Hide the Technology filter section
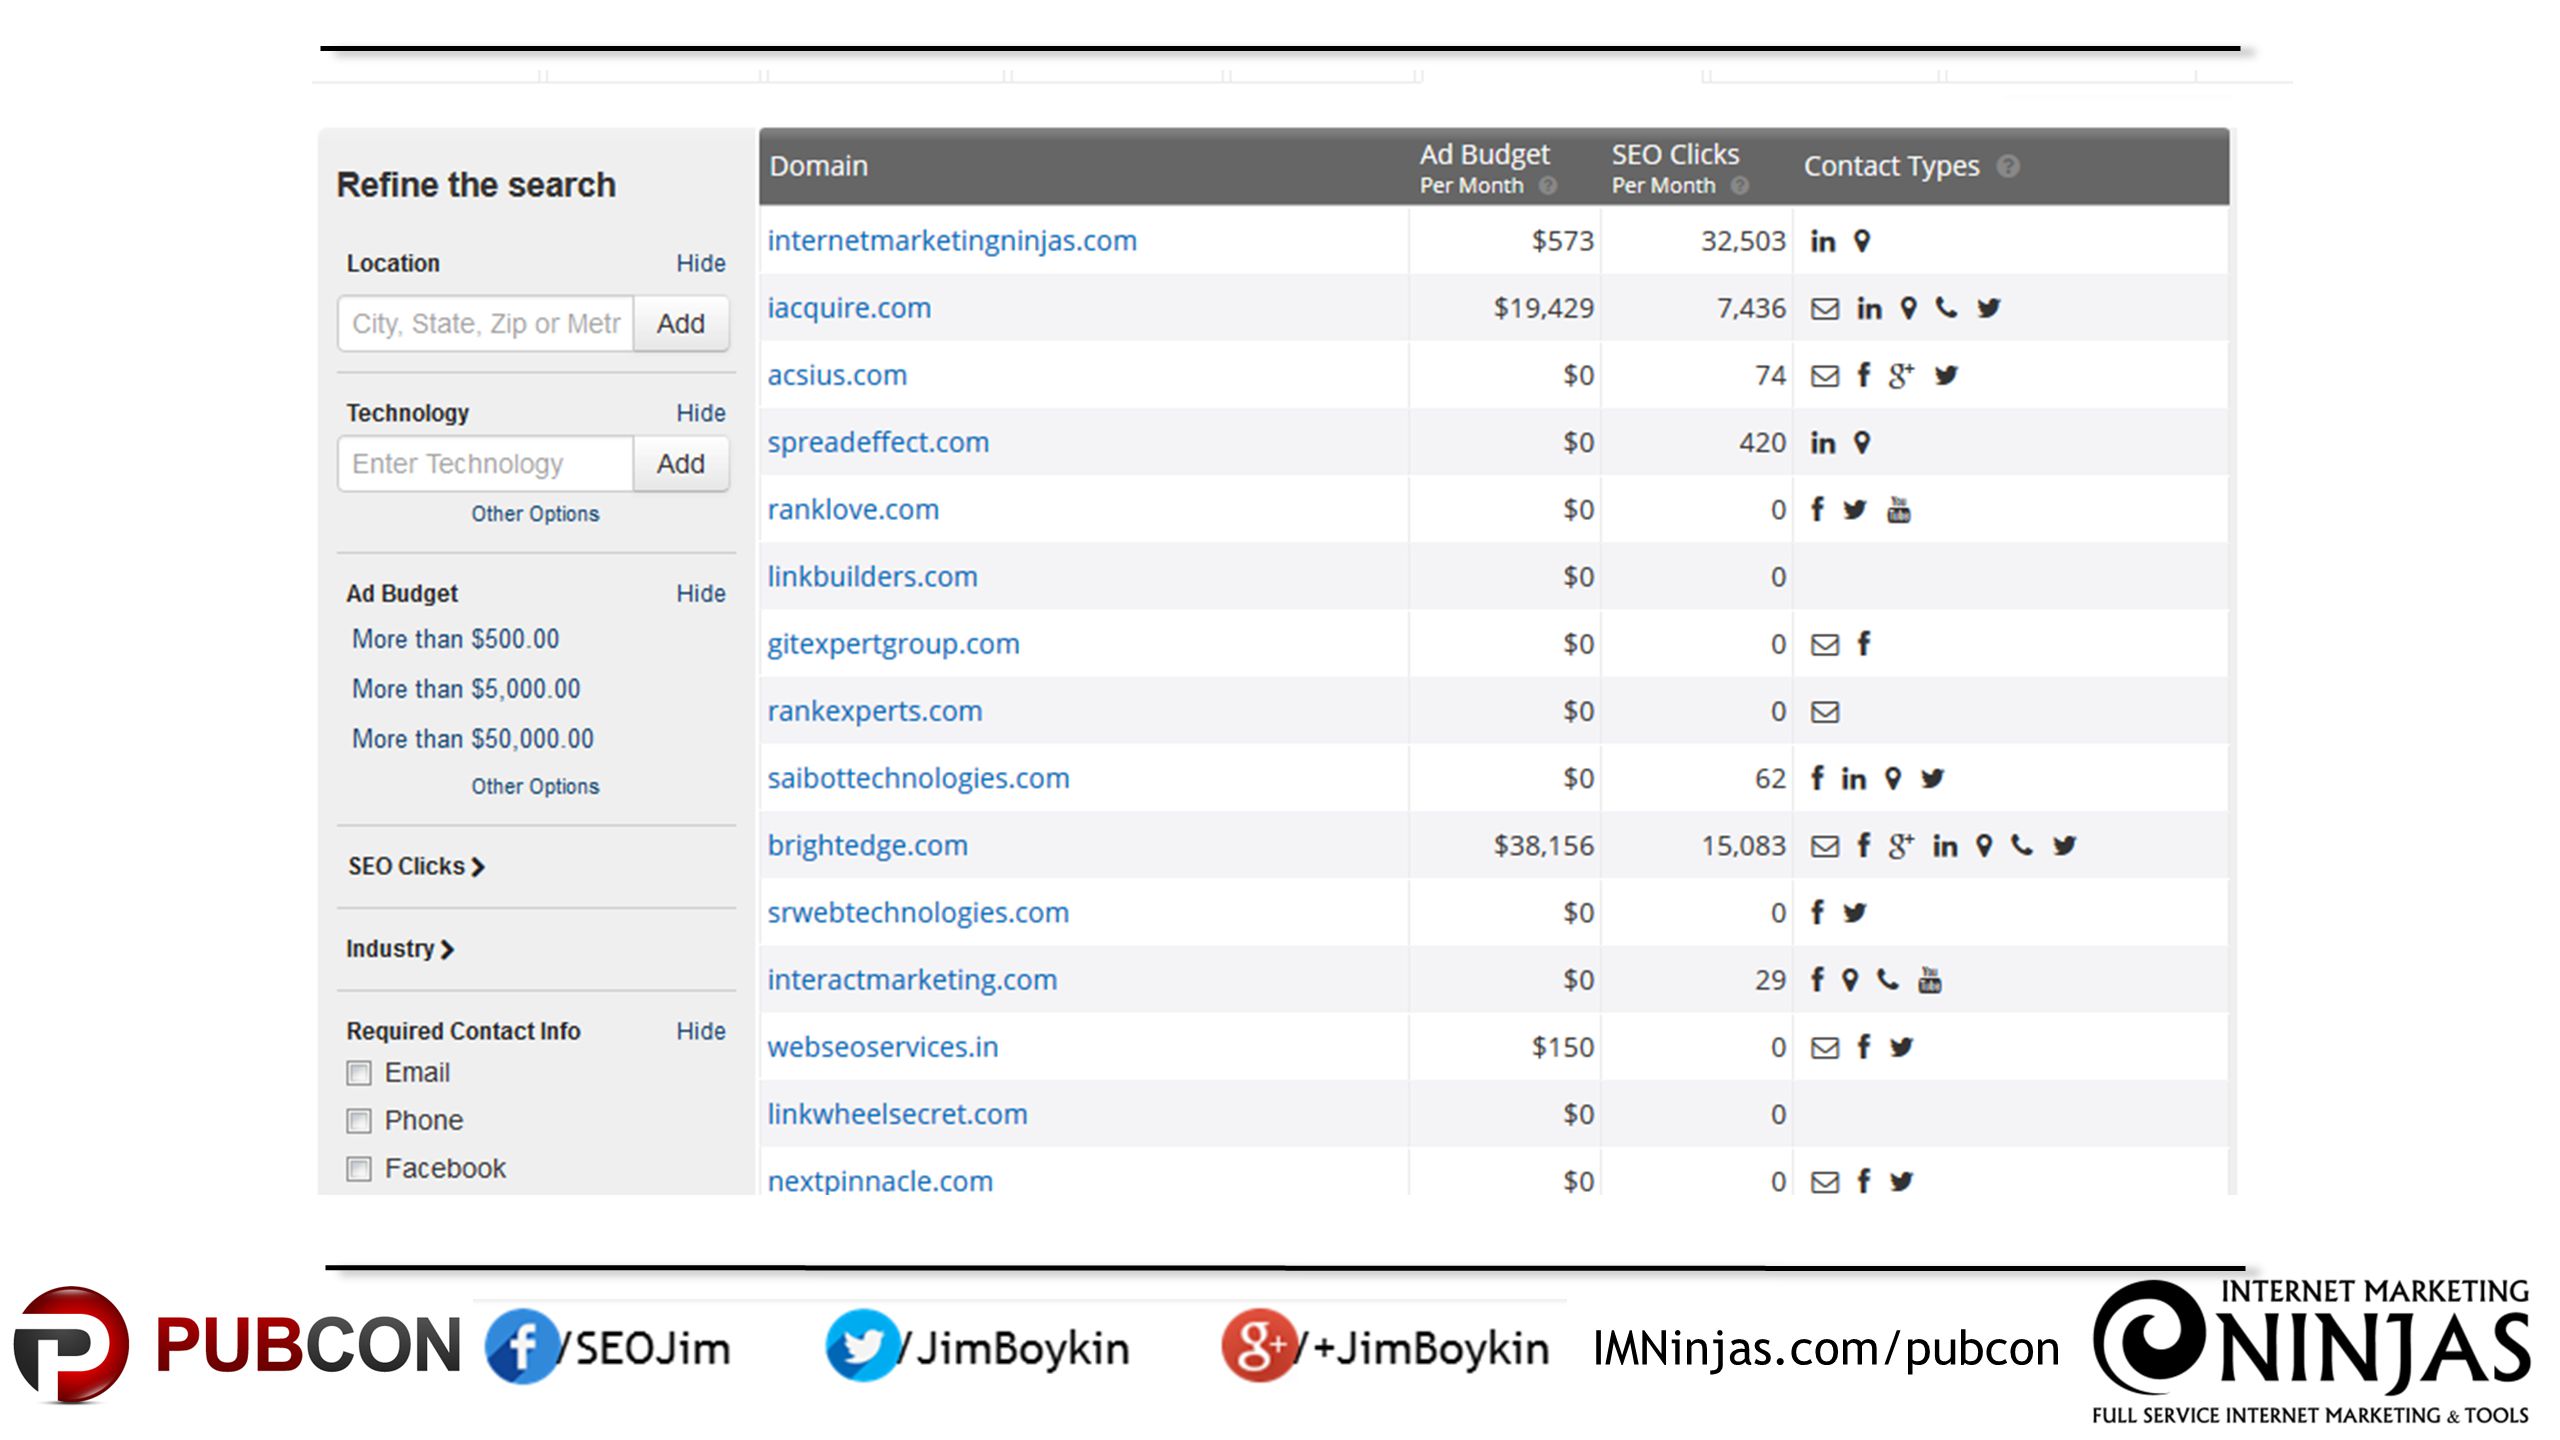This screenshot has height=1440, width=2560. (x=700, y=413)
